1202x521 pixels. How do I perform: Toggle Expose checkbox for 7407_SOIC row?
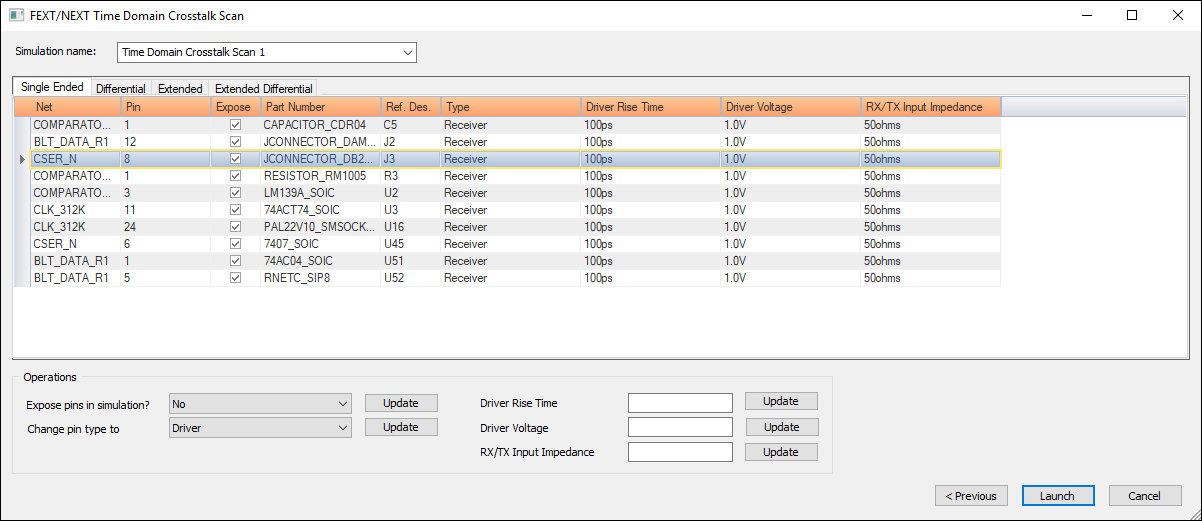pyautogui.click(x=236, y=244)
